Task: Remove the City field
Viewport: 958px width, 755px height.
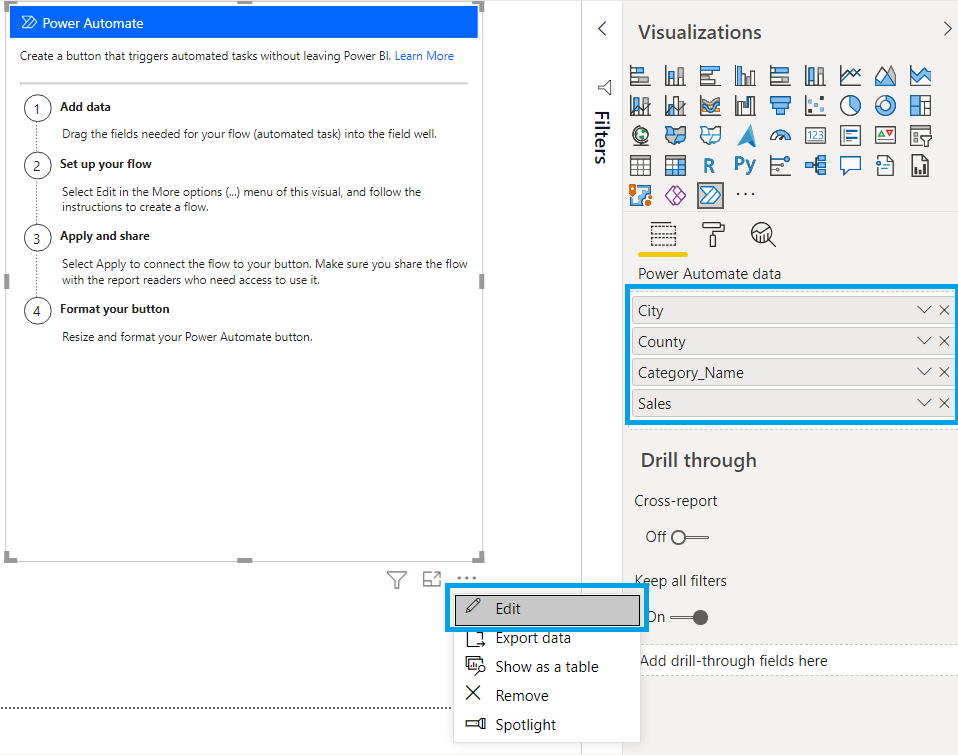Action: coord(944,310)
